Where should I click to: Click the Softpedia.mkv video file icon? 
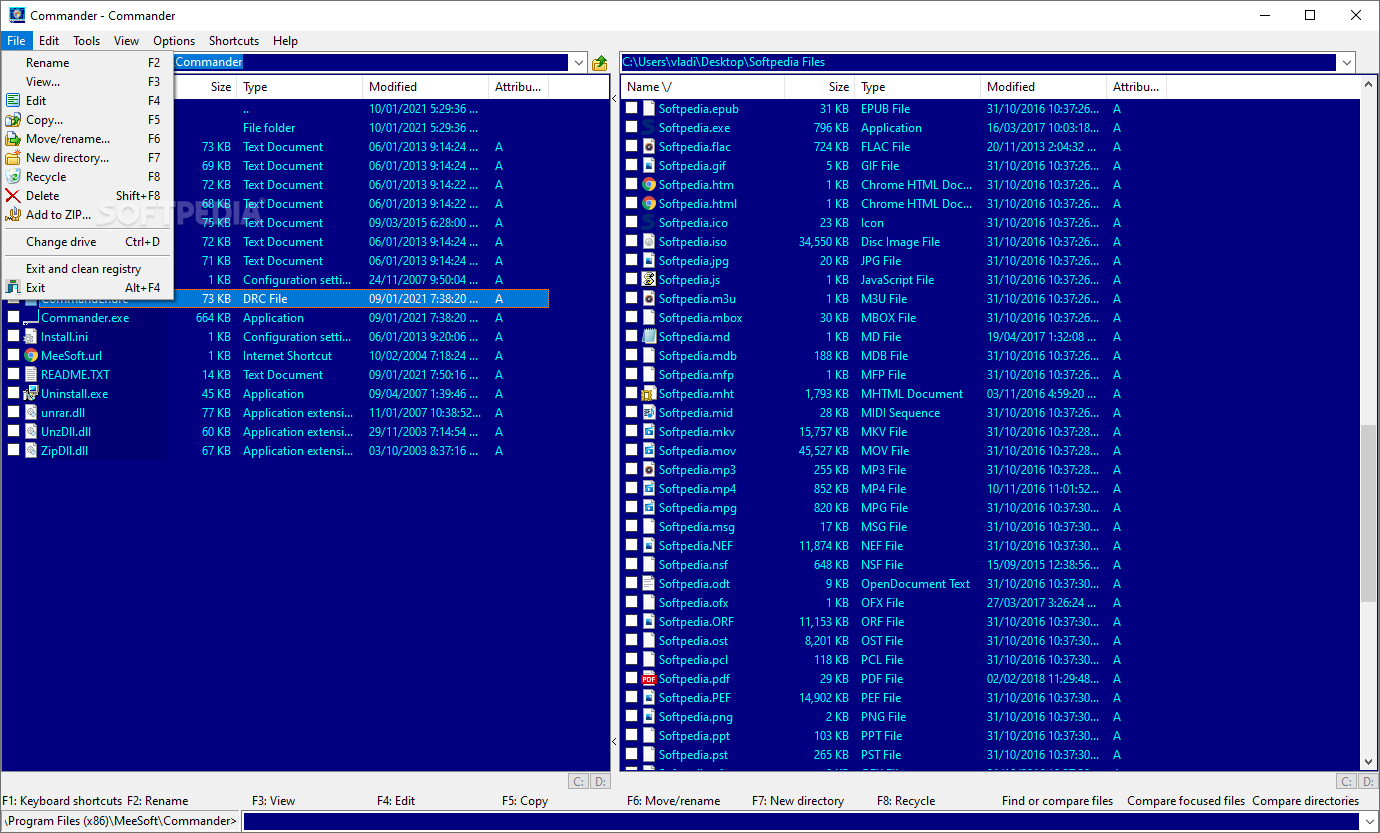[x=648, y=431]
